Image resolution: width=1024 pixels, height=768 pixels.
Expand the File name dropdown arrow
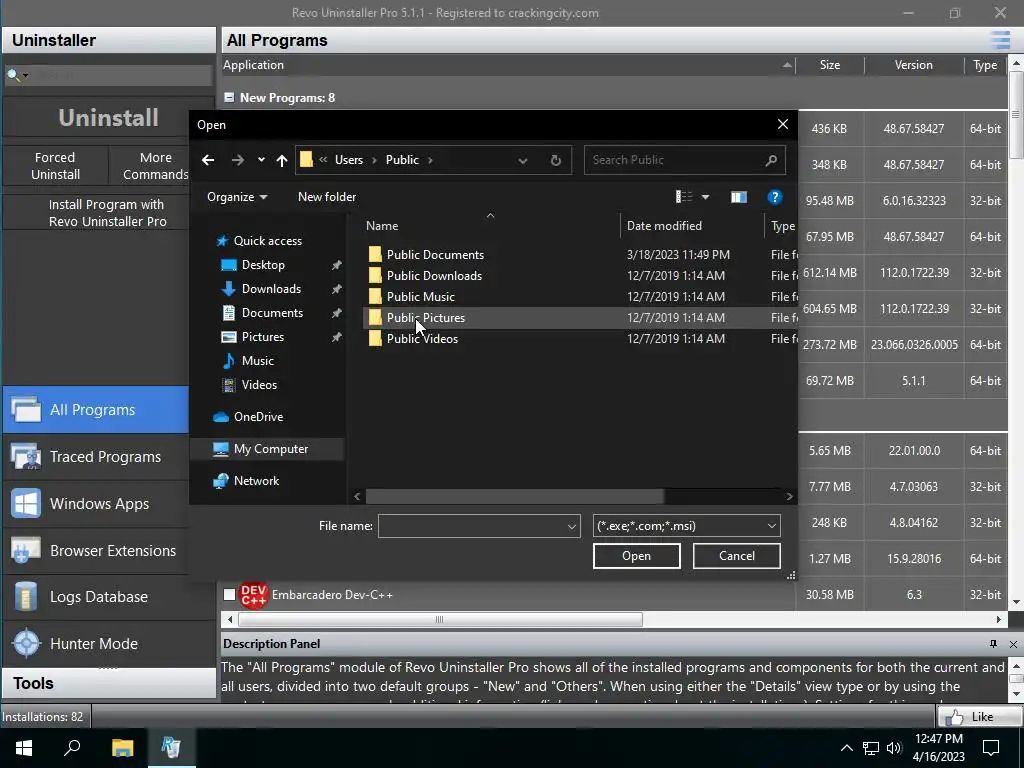571,526
